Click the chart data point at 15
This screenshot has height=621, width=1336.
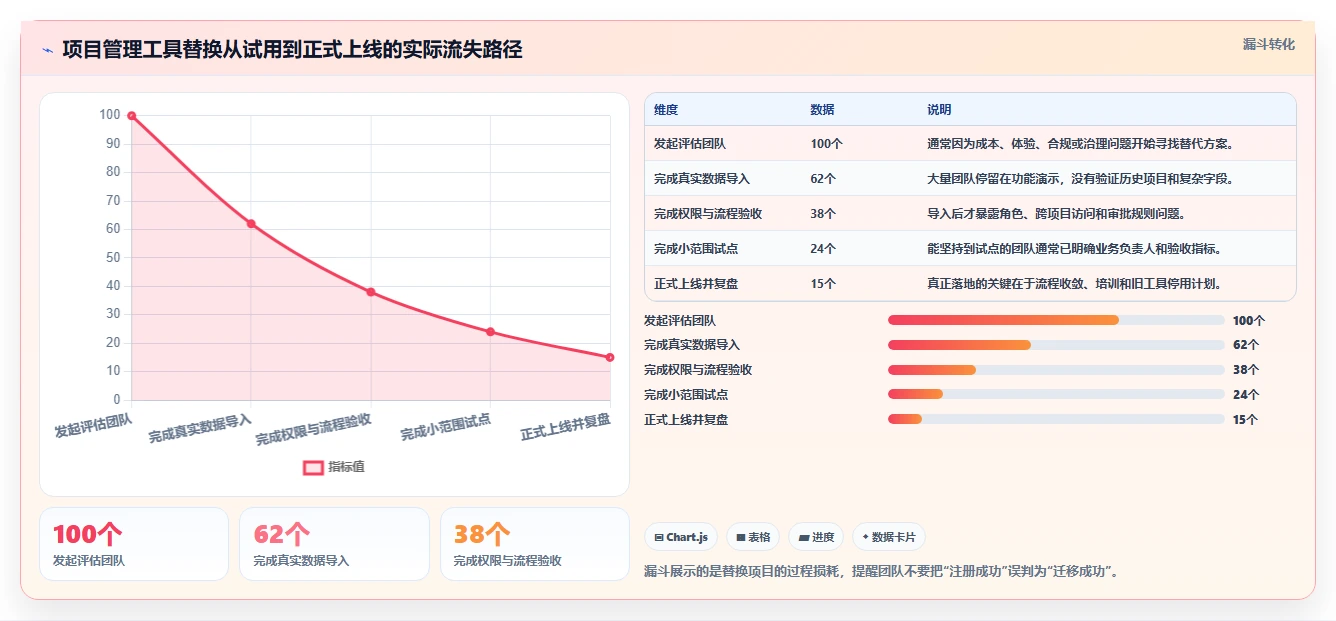[x=610, y=357]
